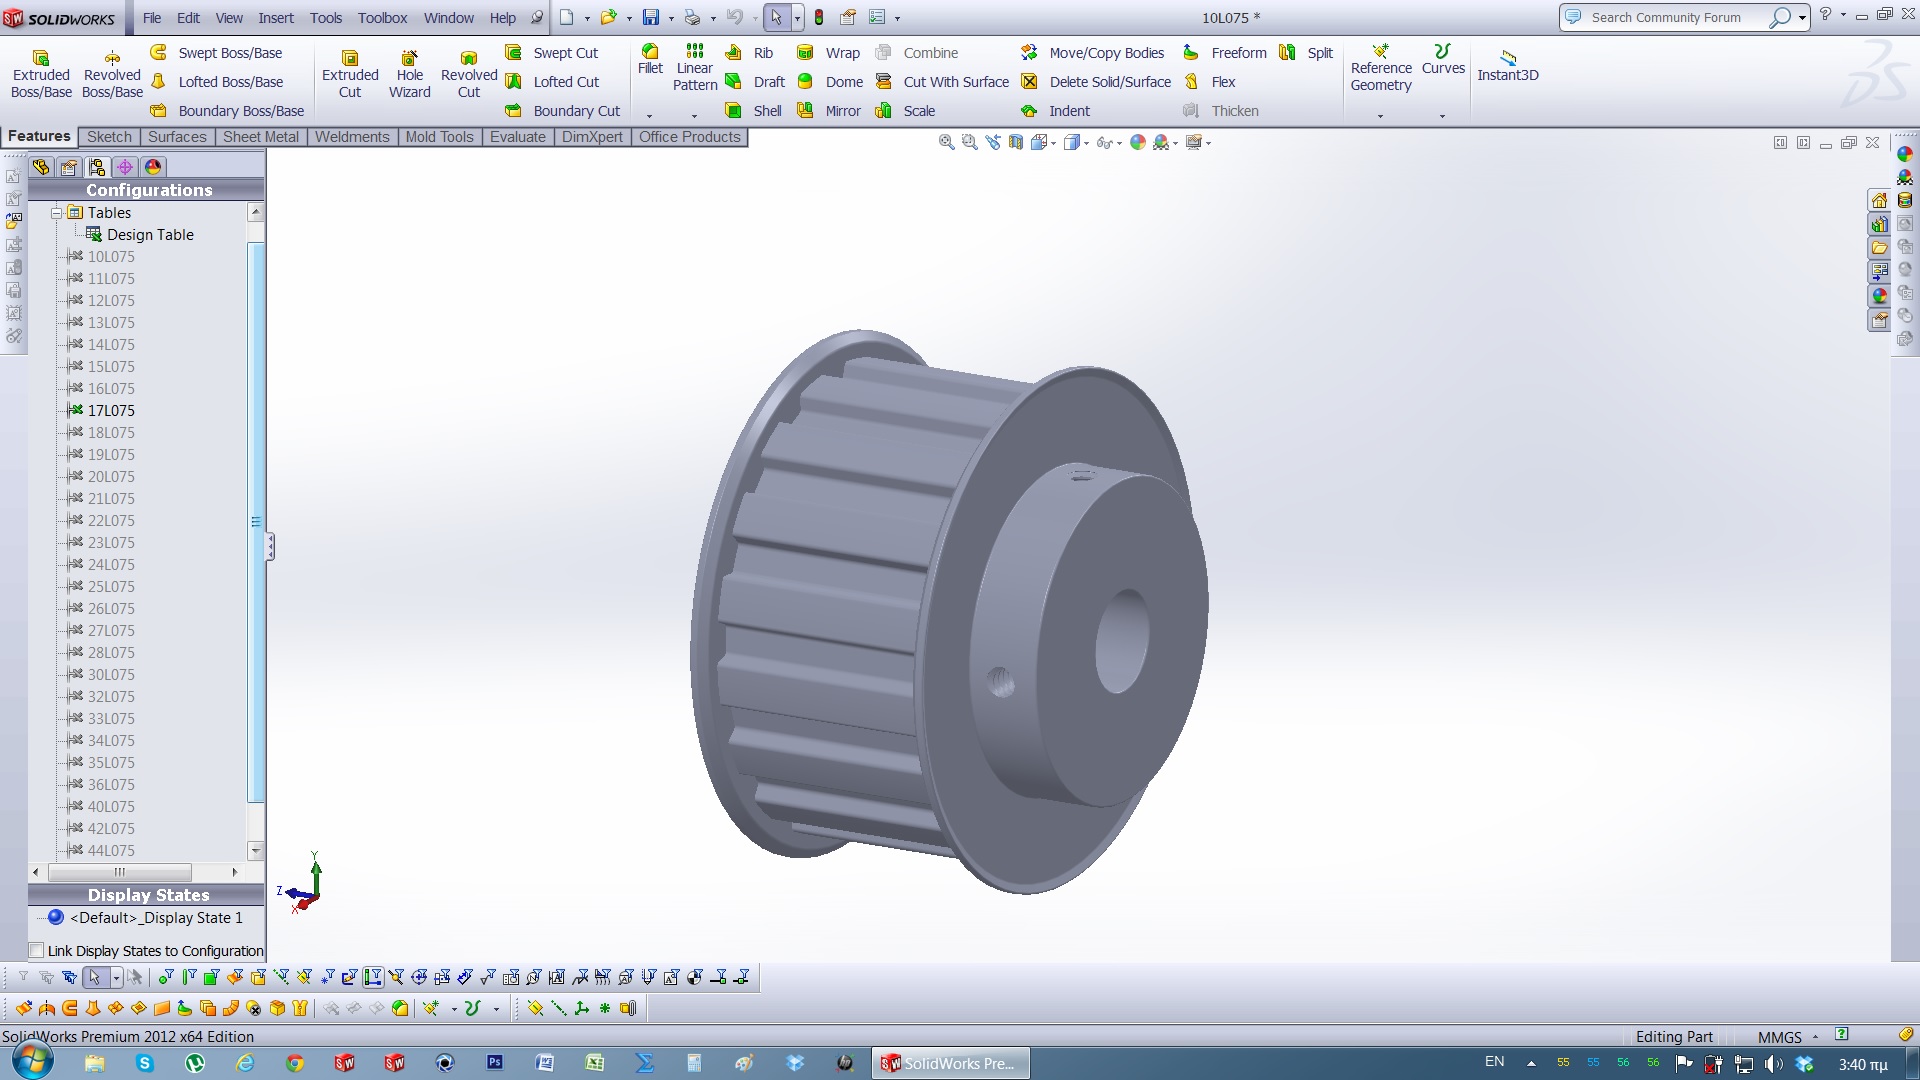The height and width of the screenshot is (1080, 1920).
Task: Click the Curves tool
Action: pyautogui.click(x=1443, y=60)
